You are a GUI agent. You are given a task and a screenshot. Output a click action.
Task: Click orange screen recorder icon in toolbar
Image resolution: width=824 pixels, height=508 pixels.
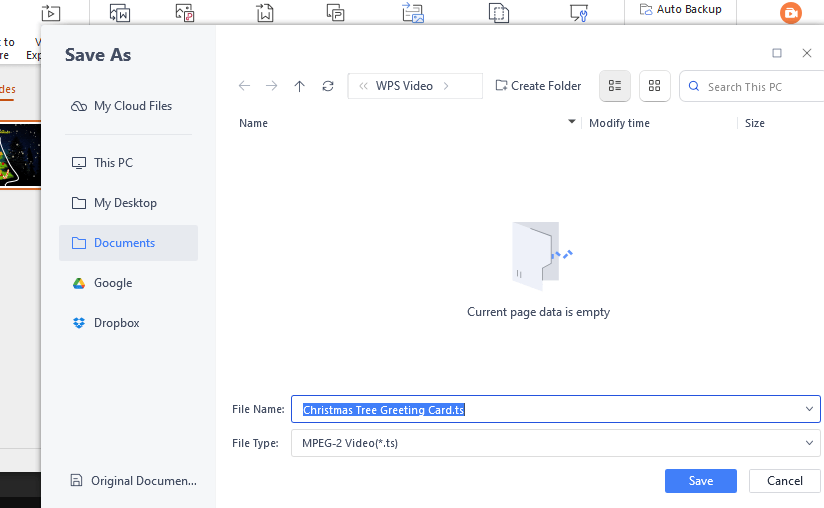pyautogui.click(x=790, y=13)
